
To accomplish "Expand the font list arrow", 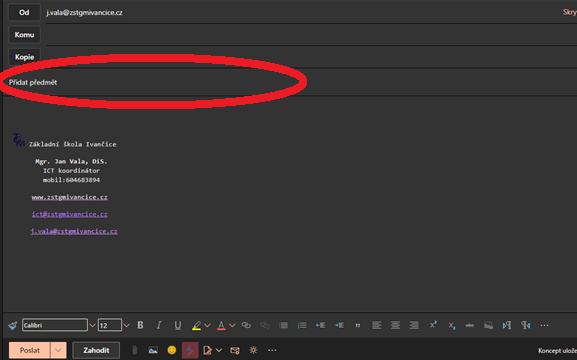I will (x=92, y=325).
